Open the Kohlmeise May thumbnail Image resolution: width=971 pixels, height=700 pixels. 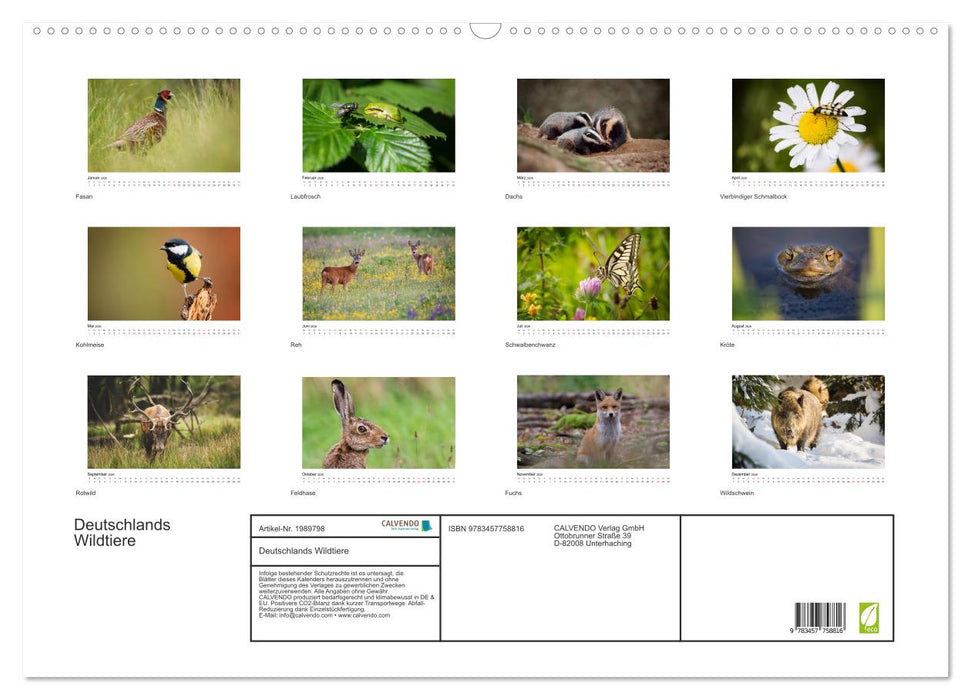click(163, 272)
